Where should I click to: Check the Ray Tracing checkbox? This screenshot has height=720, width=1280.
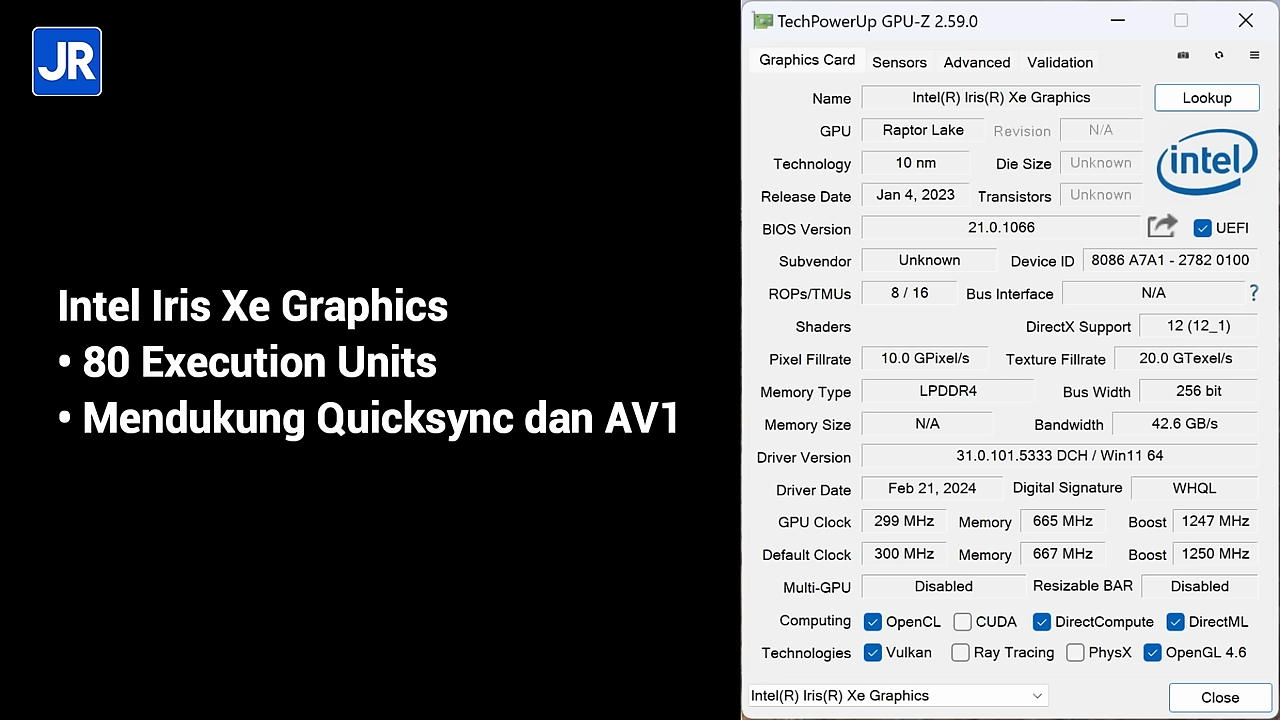click(961, 653)
